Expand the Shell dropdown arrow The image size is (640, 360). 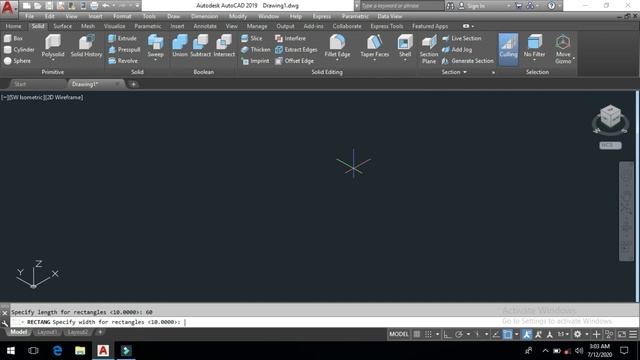tap(405, 60)
